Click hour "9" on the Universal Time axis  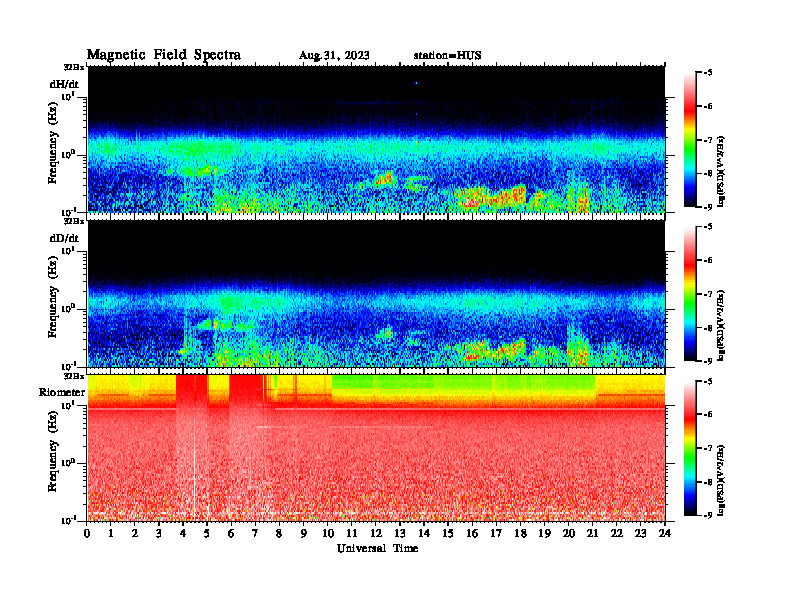[304, 533]
